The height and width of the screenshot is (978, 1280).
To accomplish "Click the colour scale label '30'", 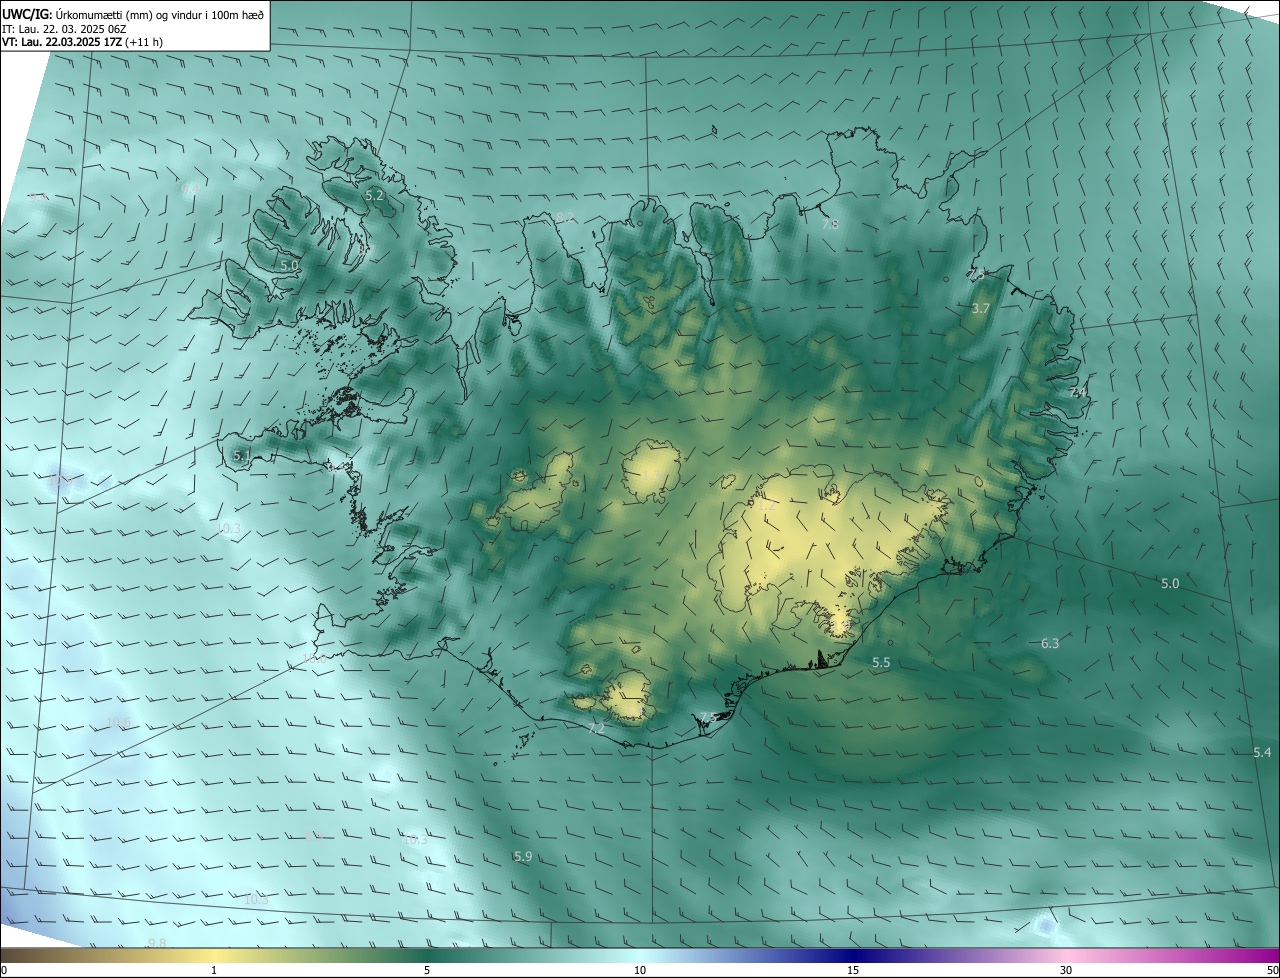I will [1066, 970].
